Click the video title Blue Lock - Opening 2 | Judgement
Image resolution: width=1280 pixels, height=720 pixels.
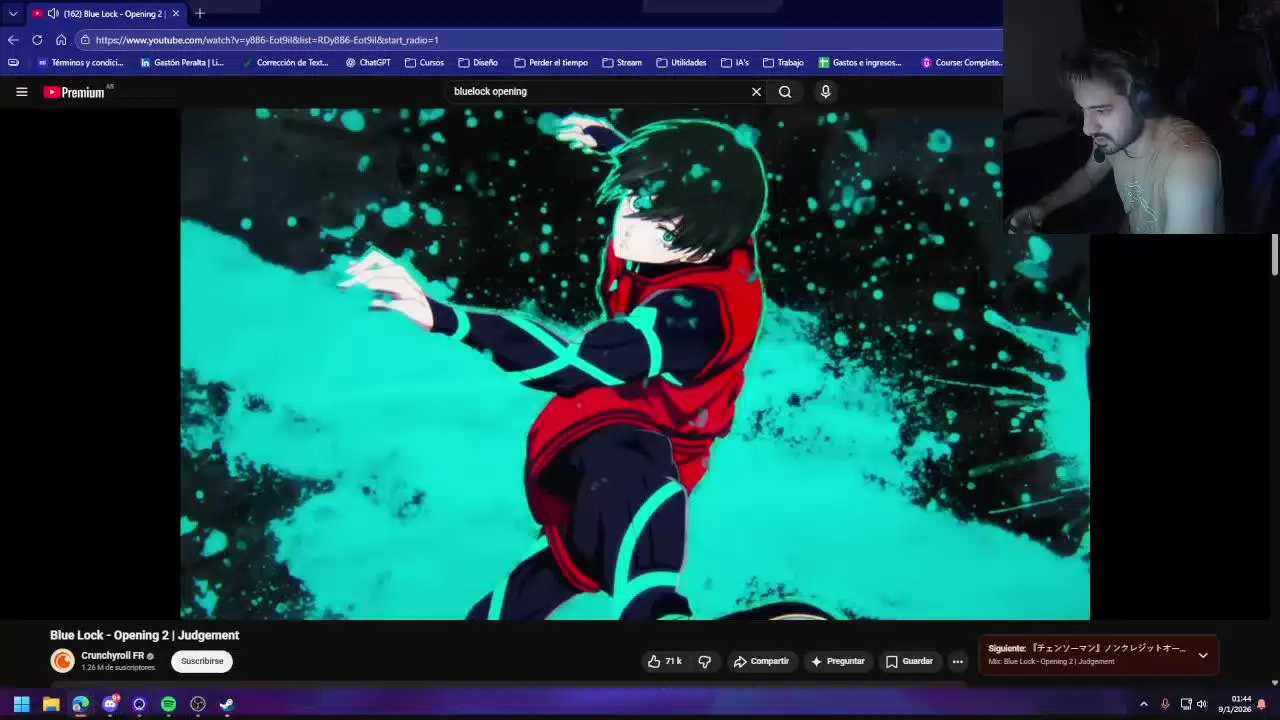pyautogui.click(x=145, y=635)
